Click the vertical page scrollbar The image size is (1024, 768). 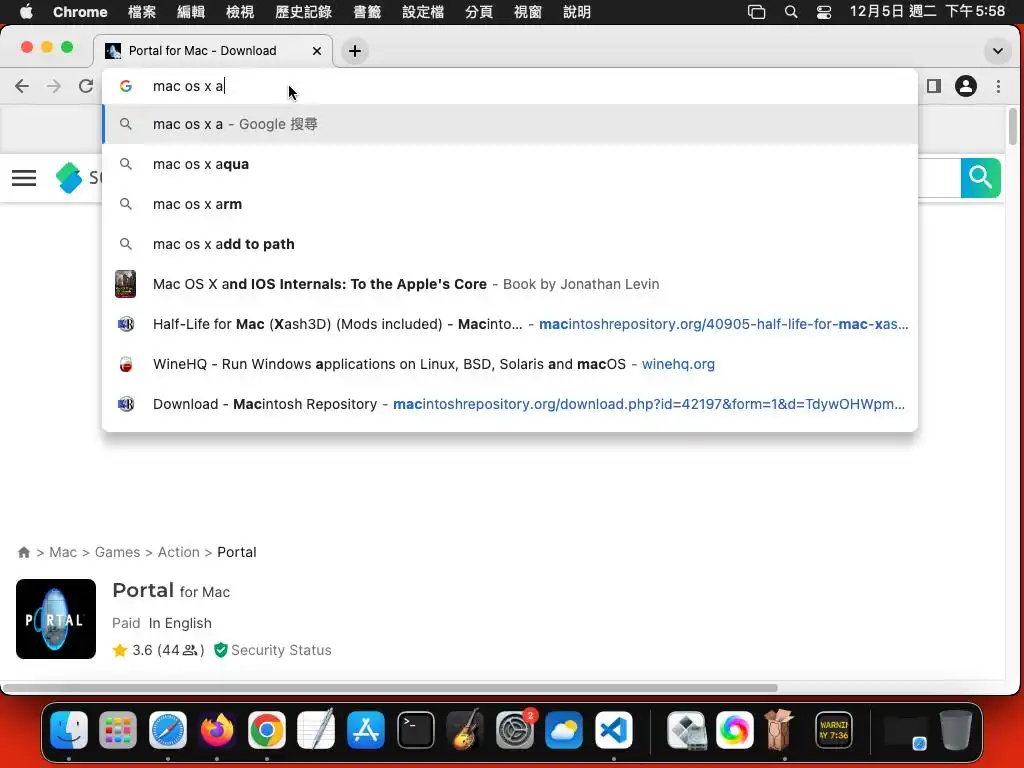tap(1013, 127)
